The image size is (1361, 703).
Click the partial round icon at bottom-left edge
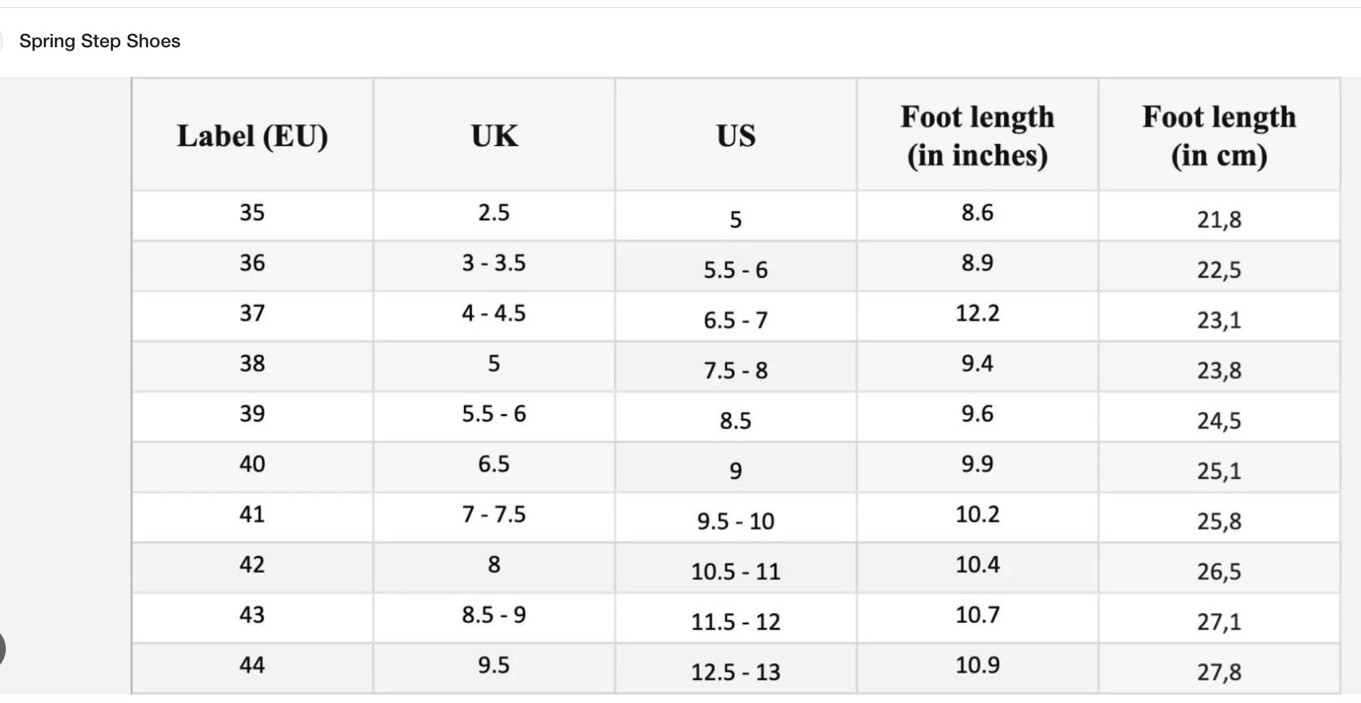2,649
